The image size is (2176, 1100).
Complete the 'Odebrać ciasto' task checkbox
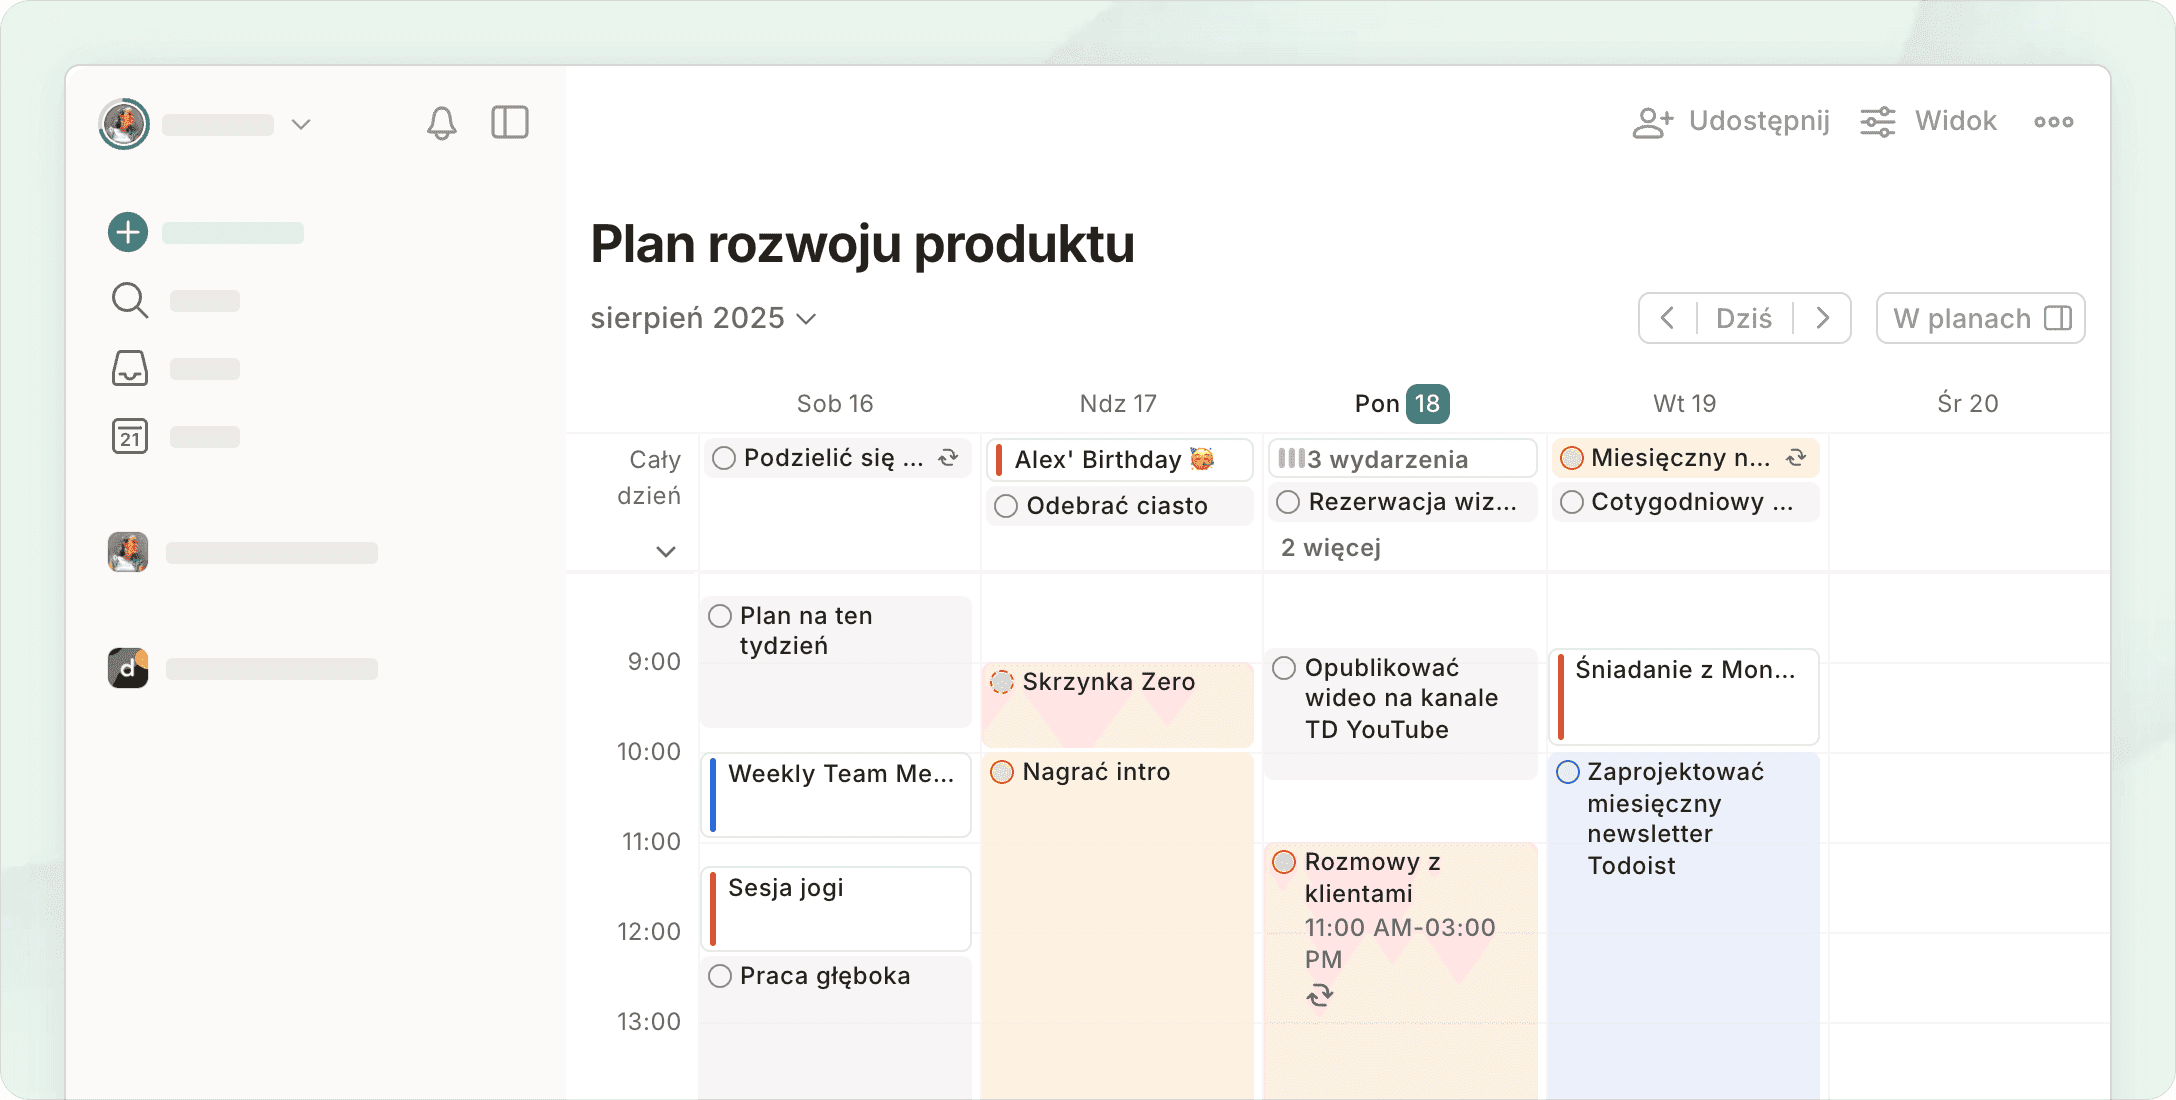click(x=1006, y=506)
